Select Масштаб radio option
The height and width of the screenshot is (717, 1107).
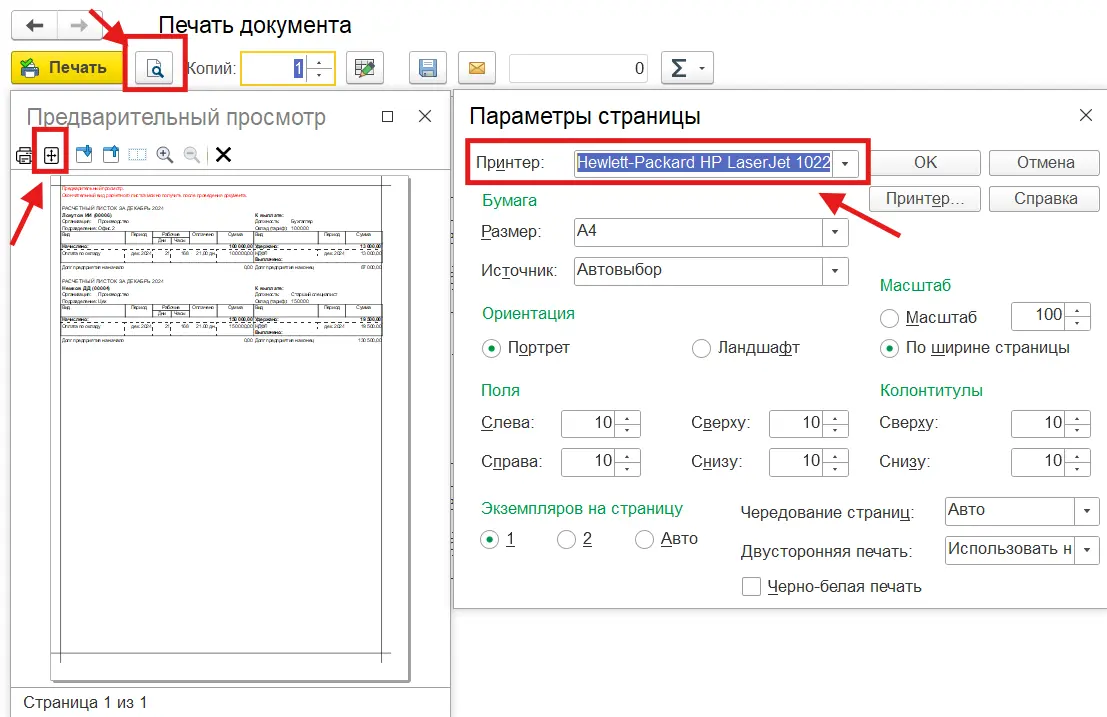889,318
